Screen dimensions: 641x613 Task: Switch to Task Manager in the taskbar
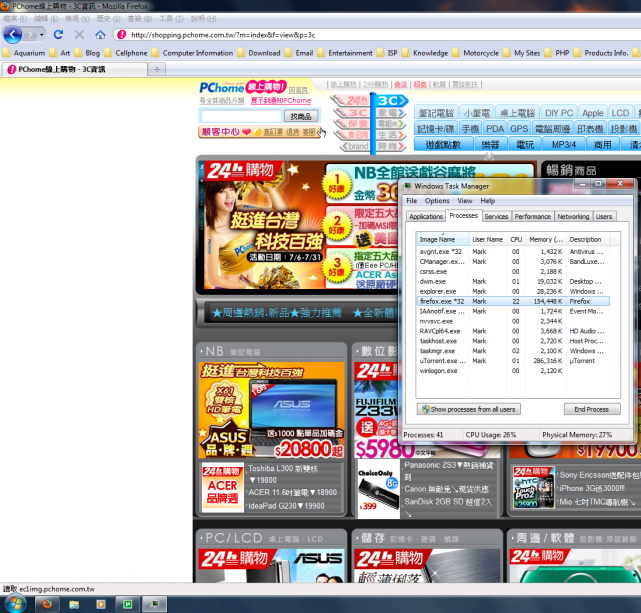coord(154,604)
